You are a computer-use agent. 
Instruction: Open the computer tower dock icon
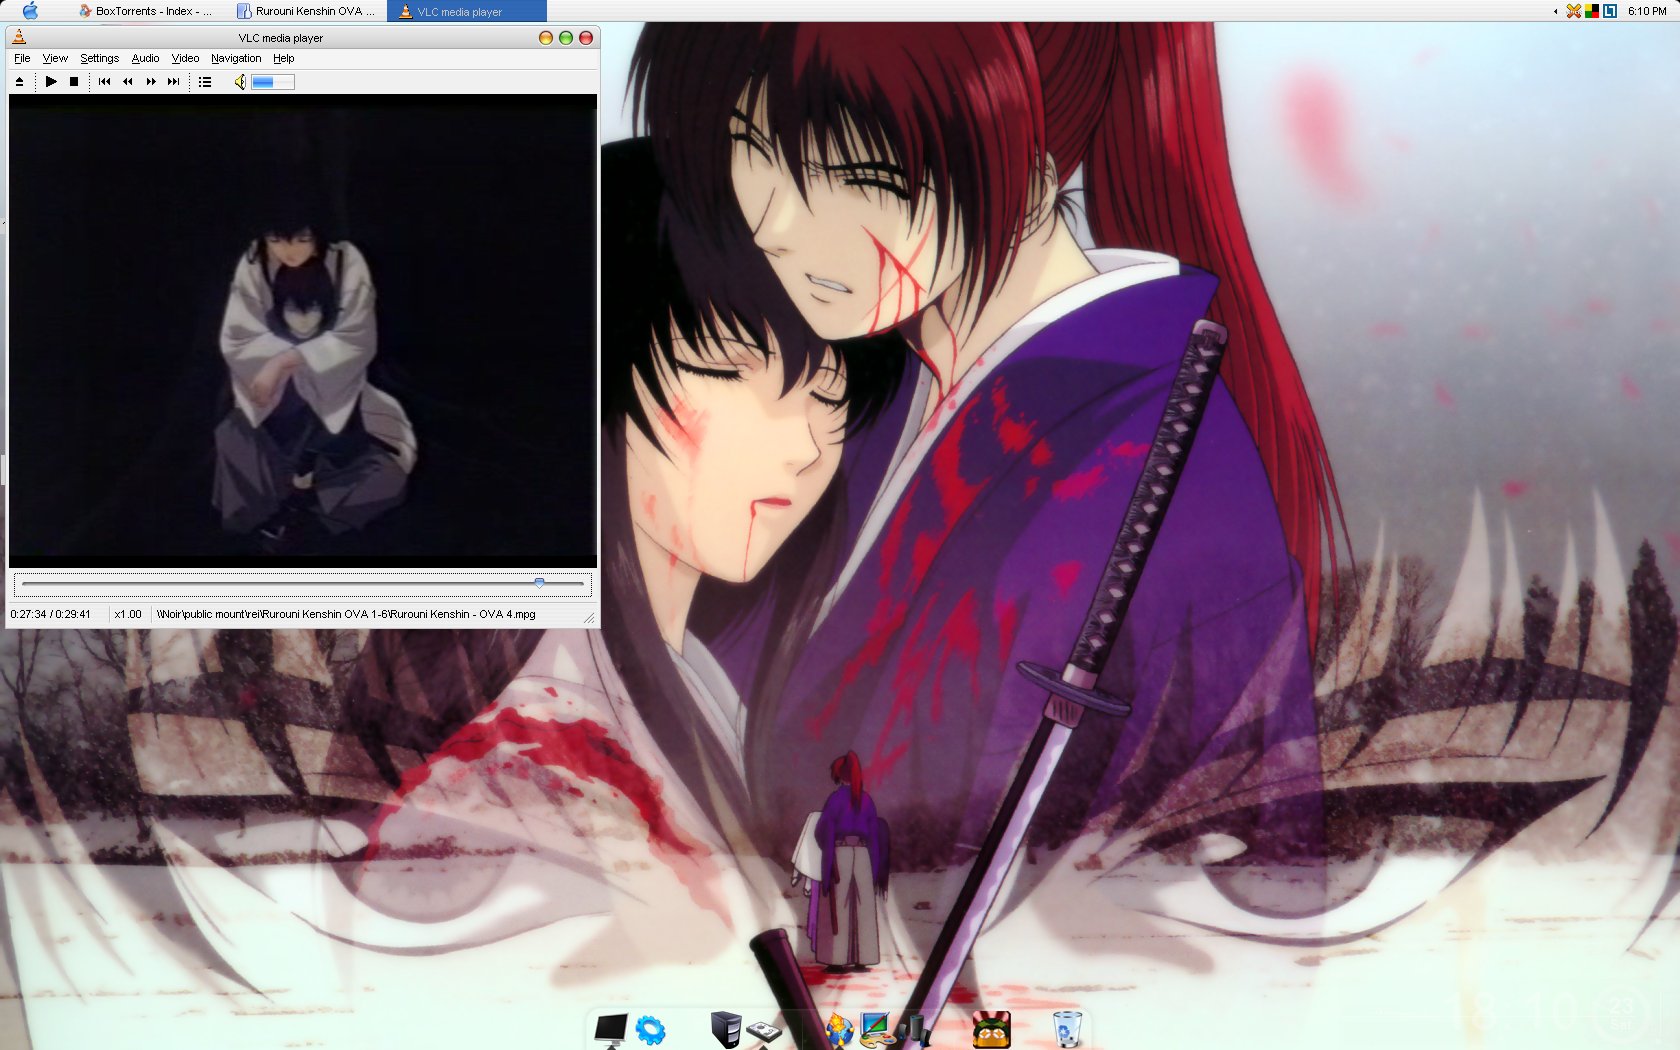point(726,1029)
